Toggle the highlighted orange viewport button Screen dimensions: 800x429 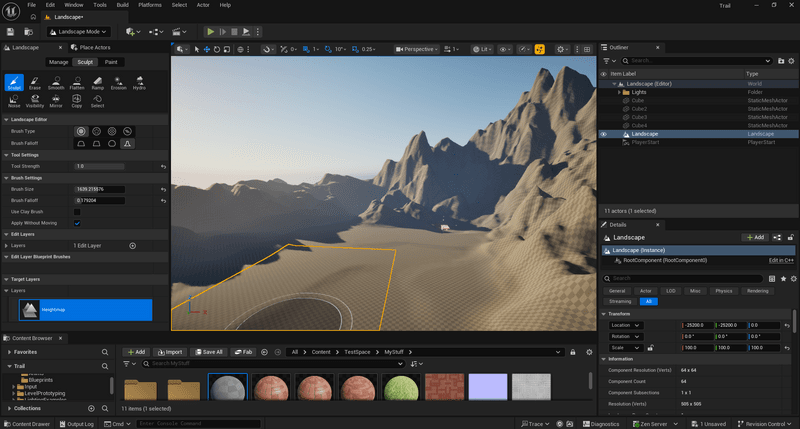(x=540, y=49)
